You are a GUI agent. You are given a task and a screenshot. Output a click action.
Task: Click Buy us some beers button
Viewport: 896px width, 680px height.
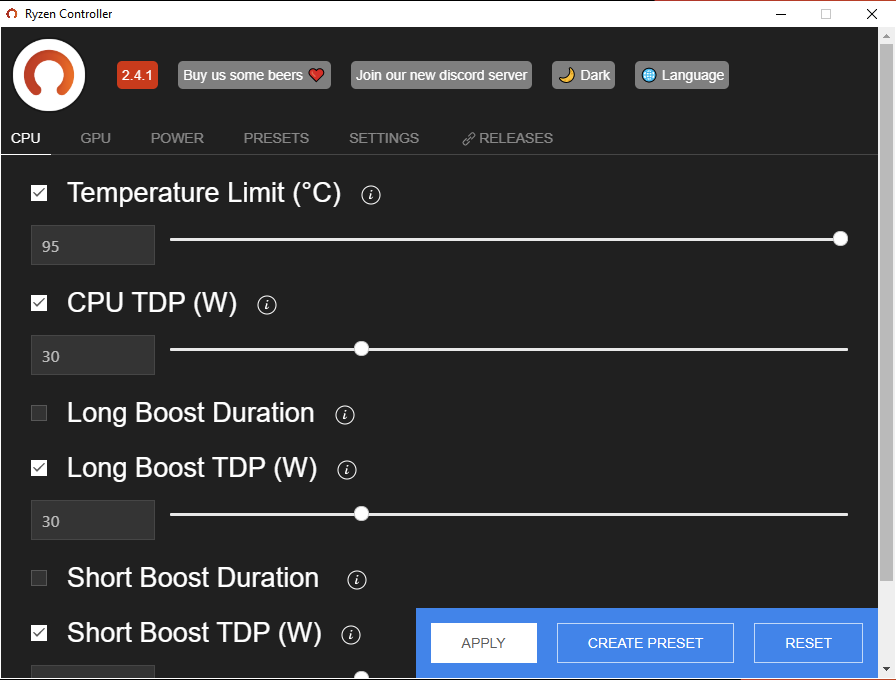tap(254, 75)
